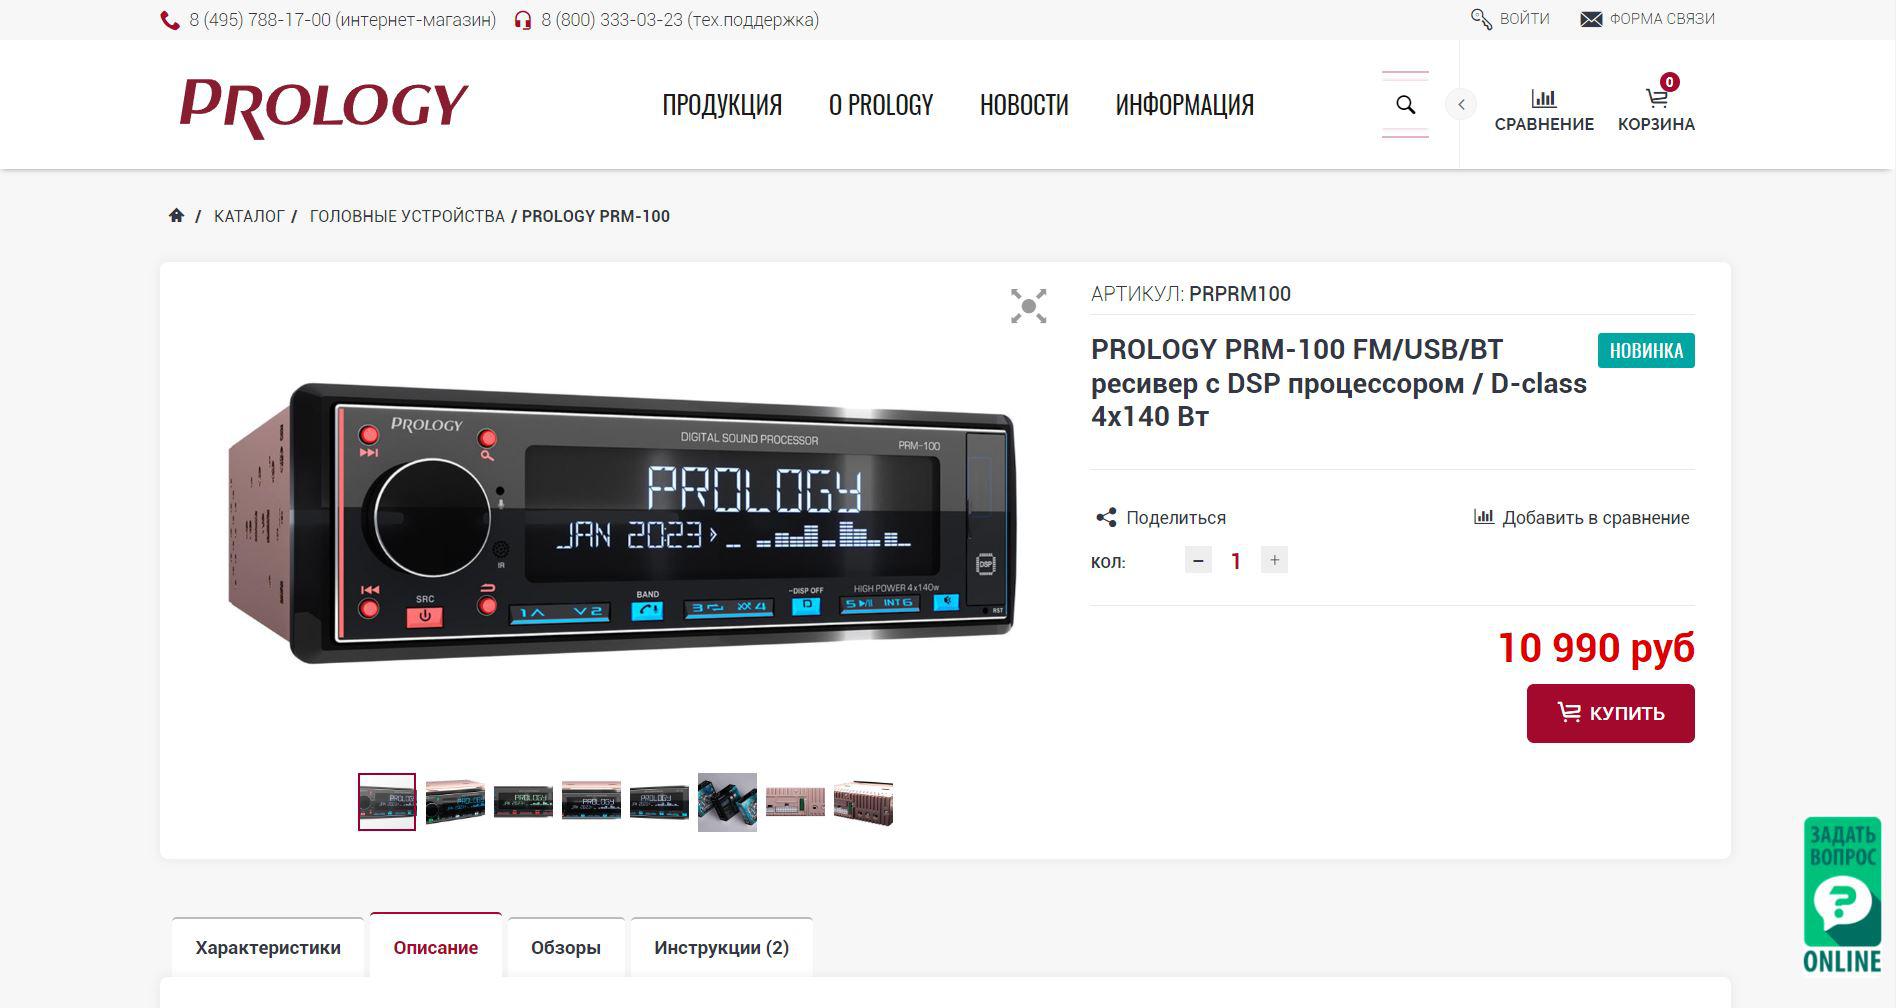
Task: Click the Форма связи envelope icon
Action: [x=1591, y=19]
